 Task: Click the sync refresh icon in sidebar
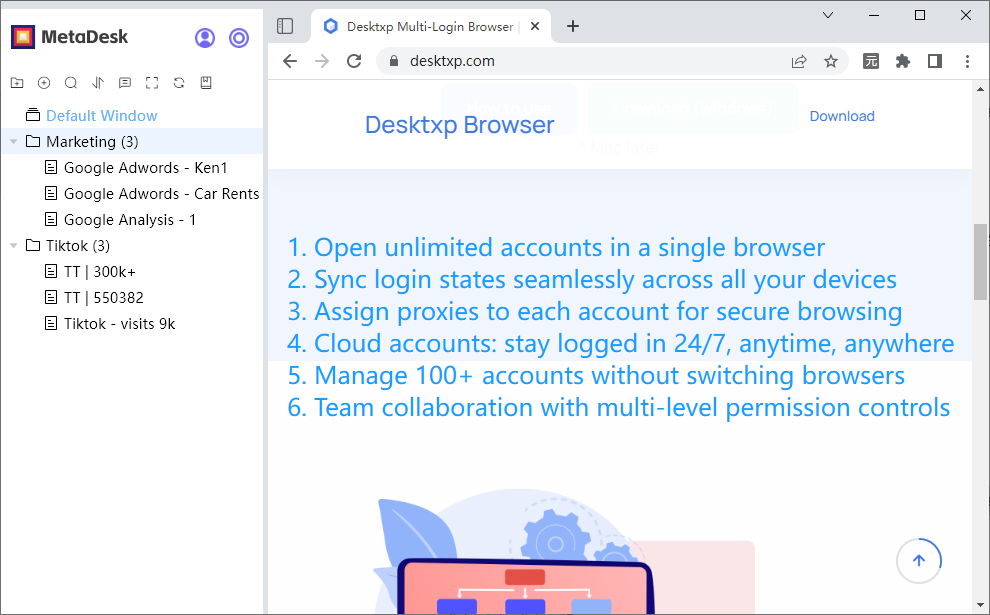pyautogui.click(x=179, y=83)
